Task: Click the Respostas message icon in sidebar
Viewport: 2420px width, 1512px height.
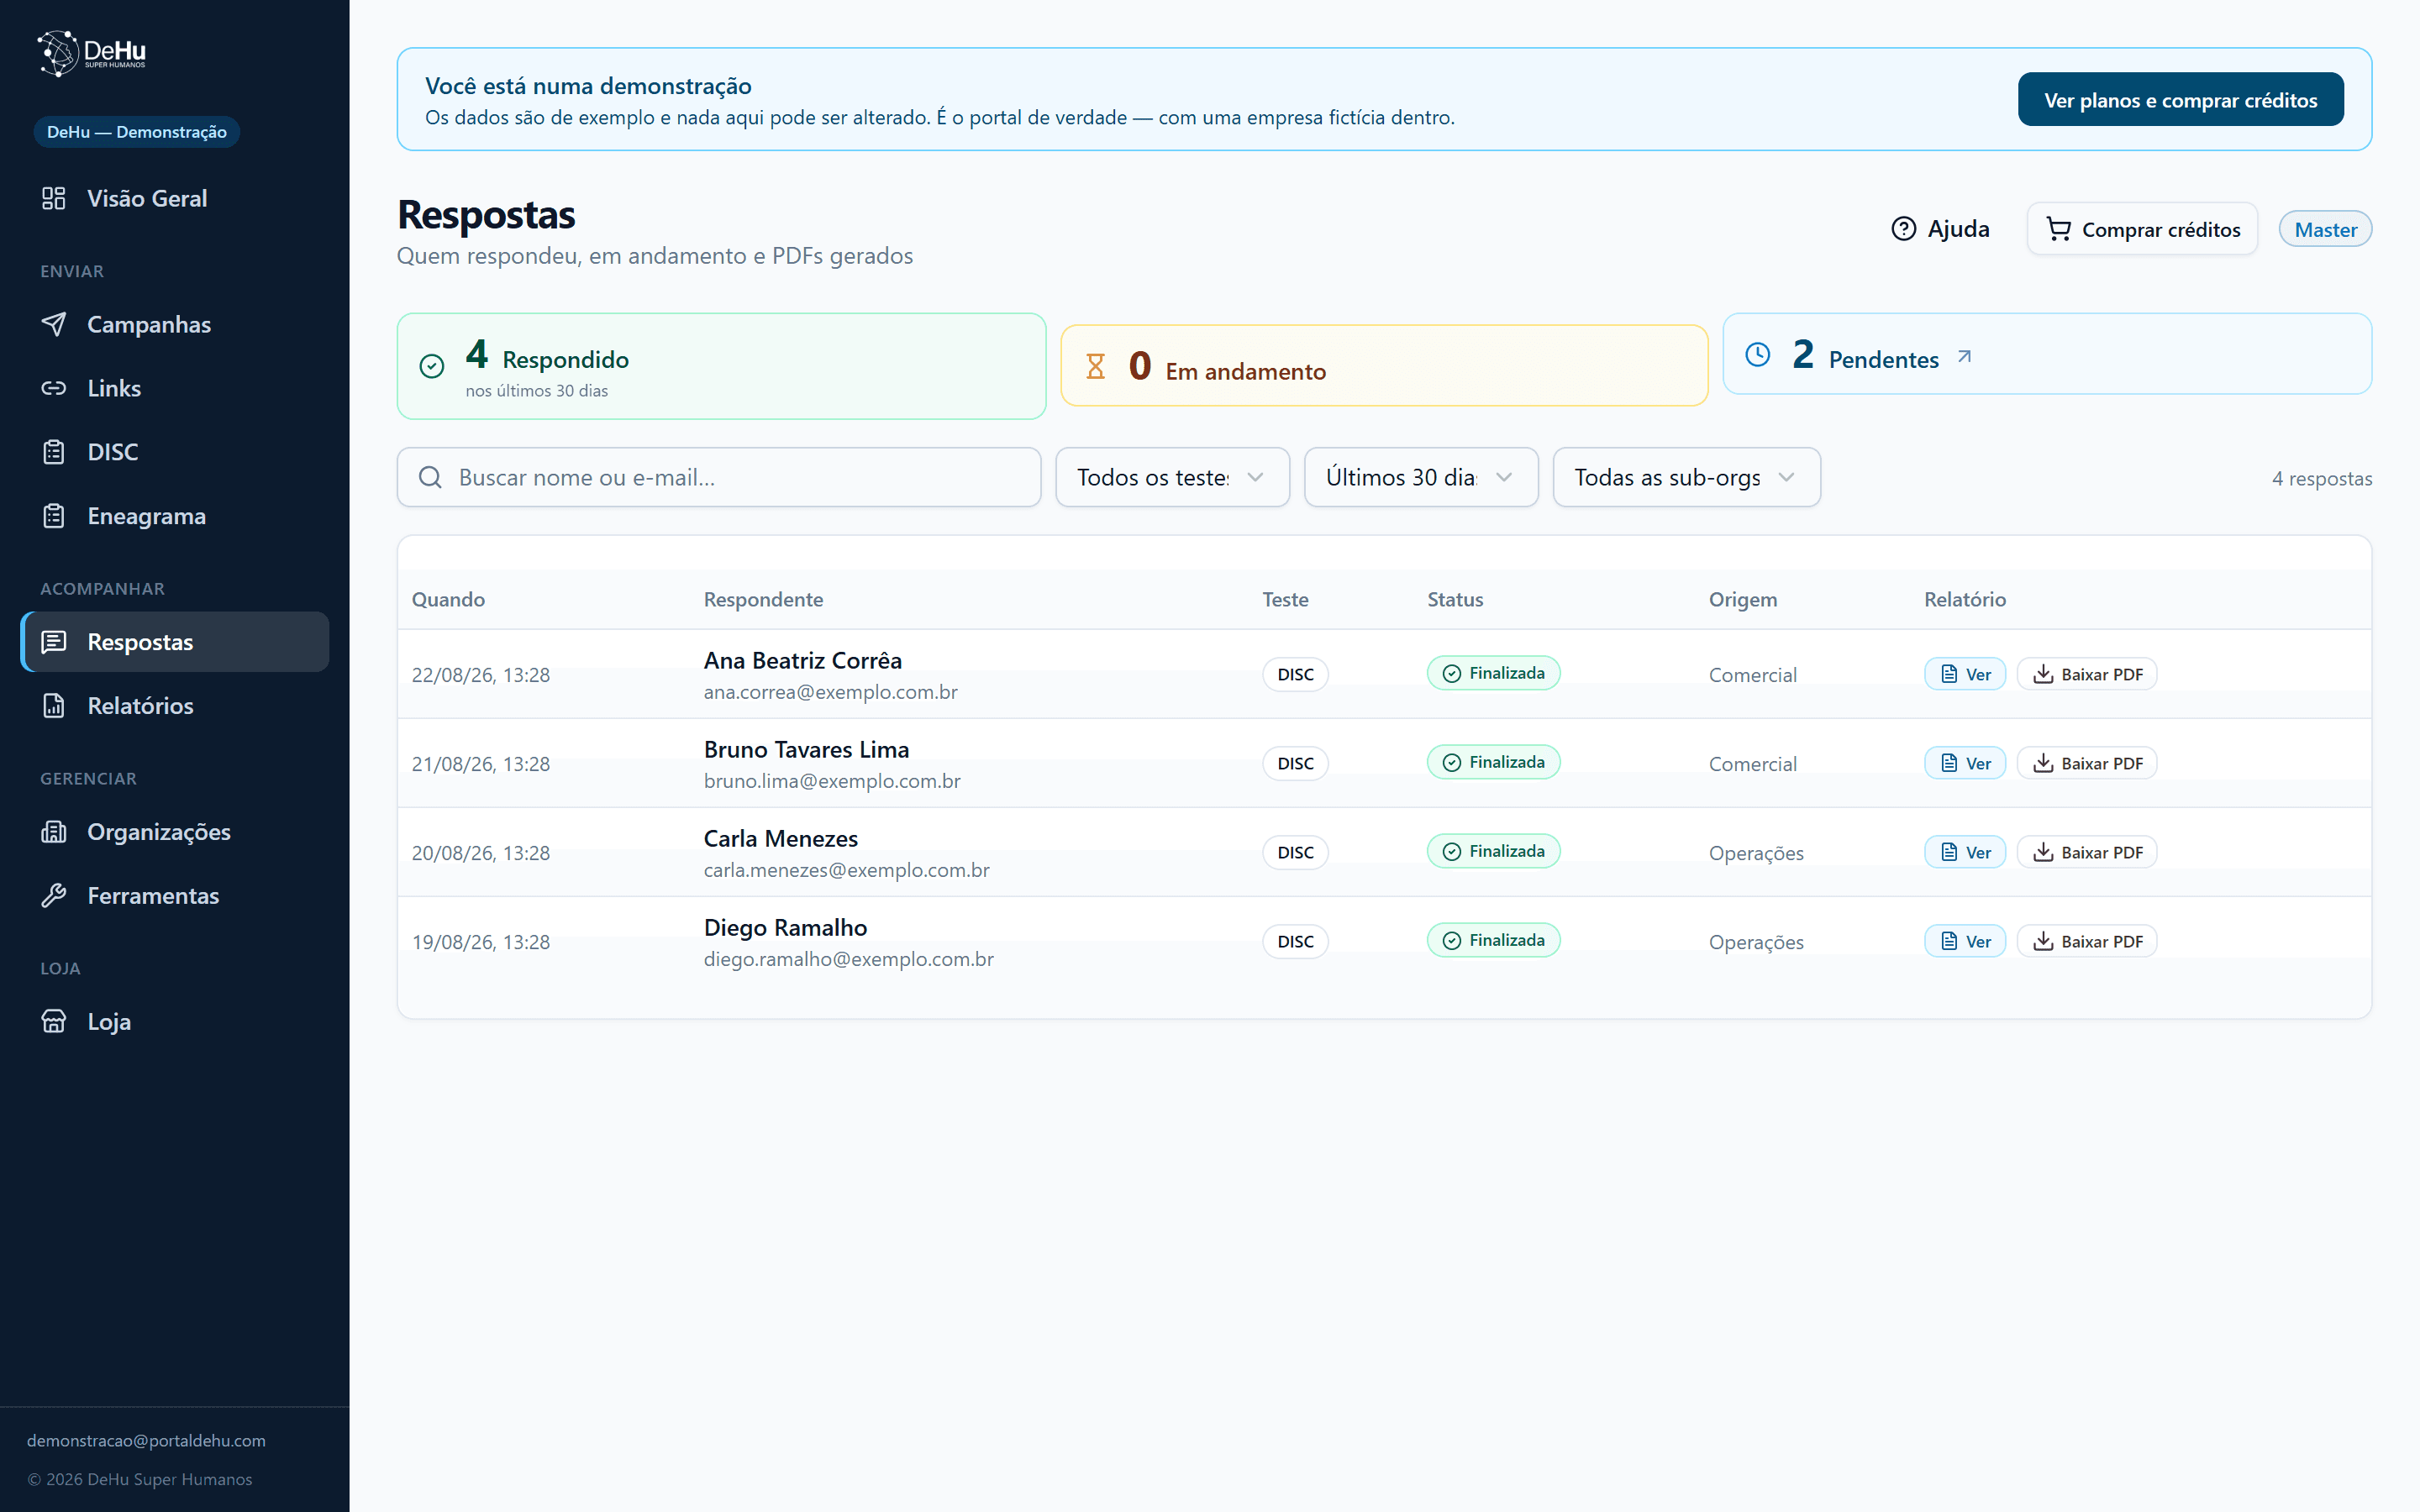Action: (54, 642)
